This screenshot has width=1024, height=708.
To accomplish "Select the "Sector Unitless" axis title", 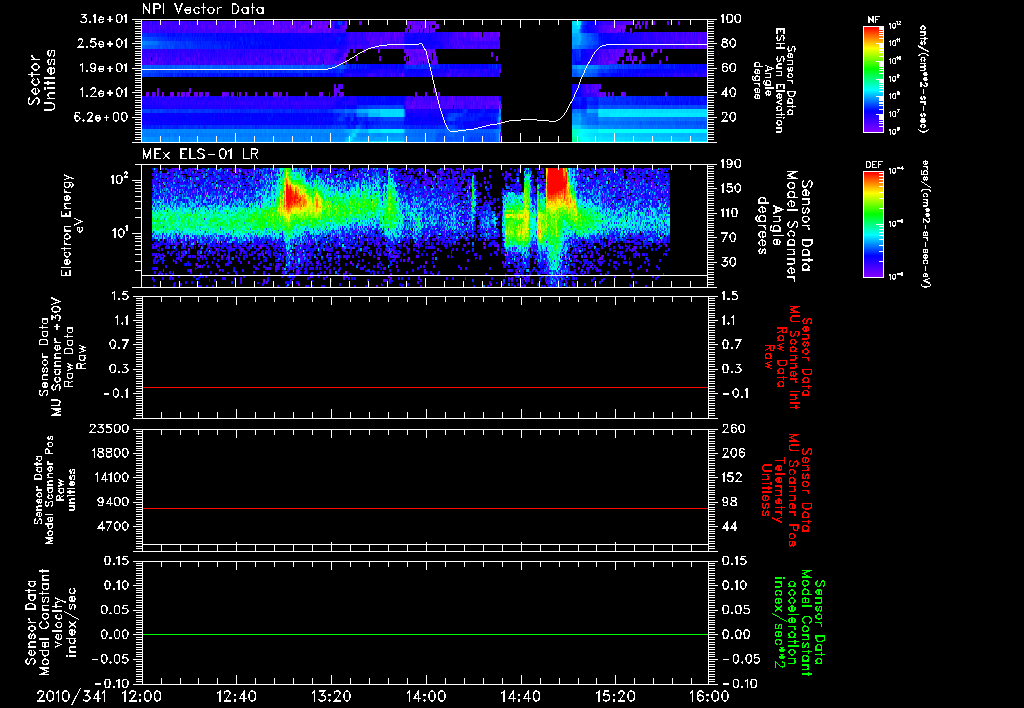I will point(42,80).
